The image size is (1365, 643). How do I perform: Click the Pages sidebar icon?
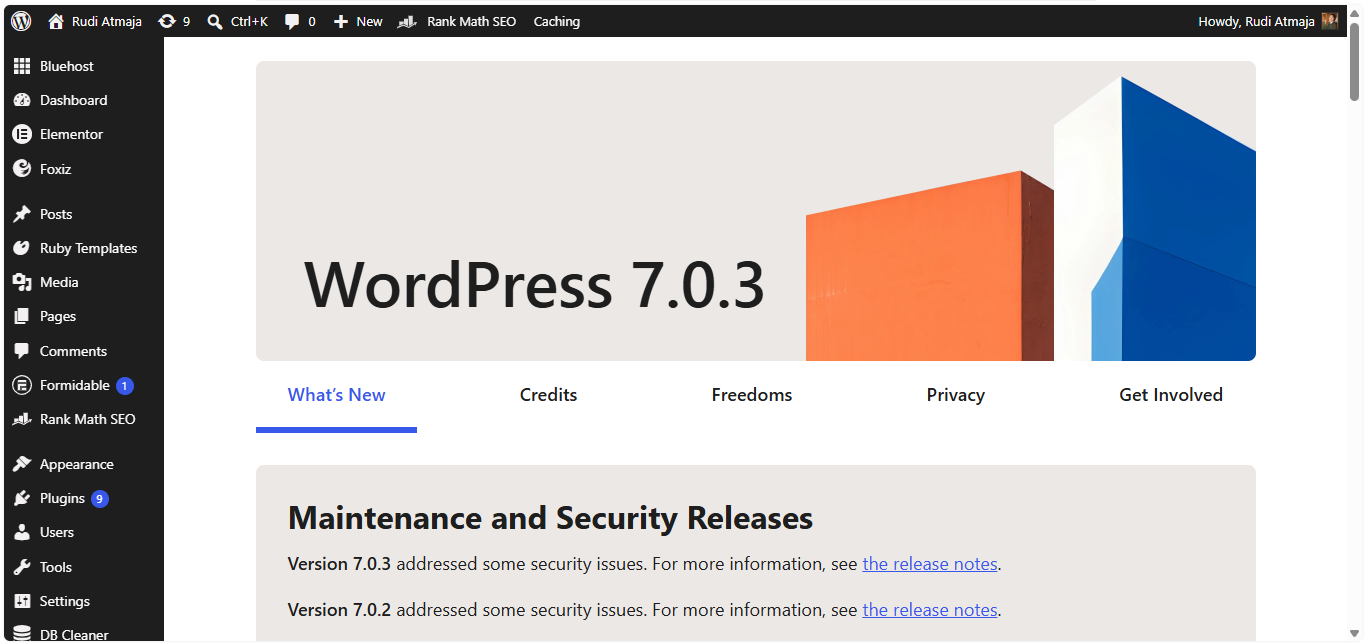coord(22,316)
